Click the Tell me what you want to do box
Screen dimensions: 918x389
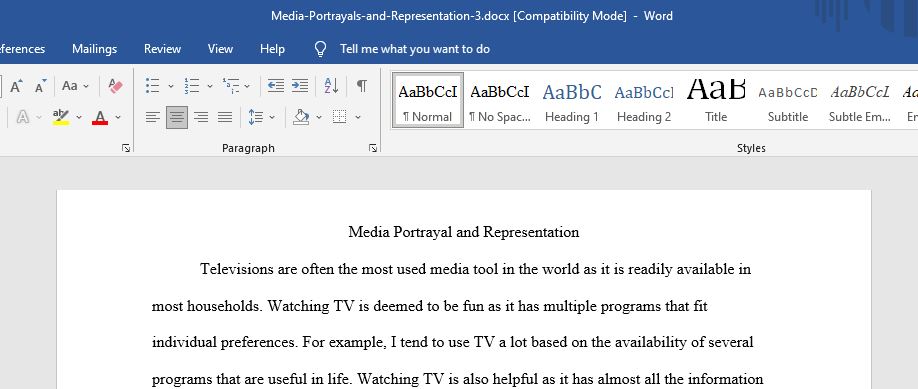click(x=415, y=49)
